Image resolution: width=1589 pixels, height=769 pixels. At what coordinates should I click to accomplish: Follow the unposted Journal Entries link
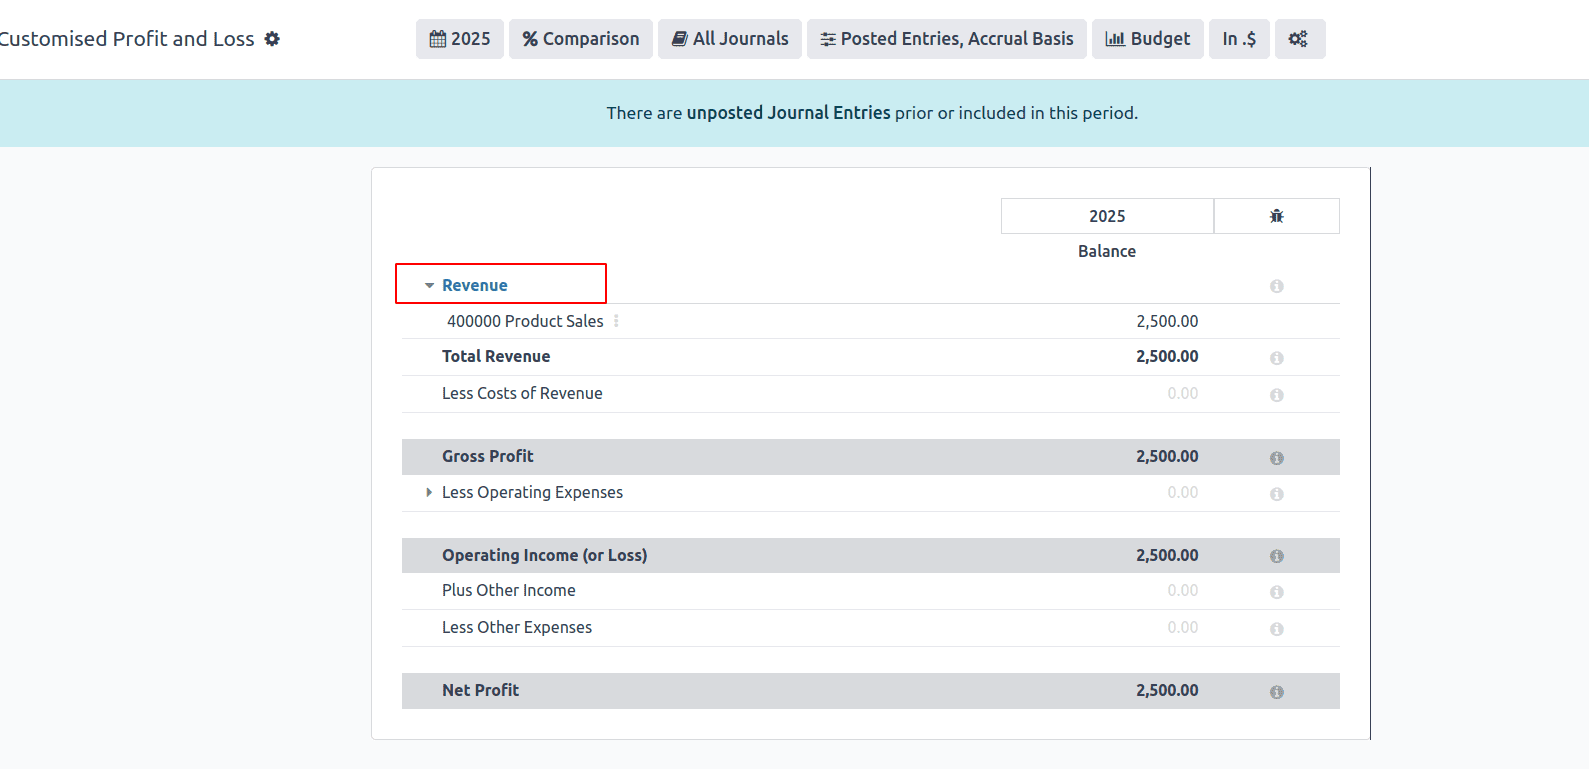pyautogui.click(x=788, y=113)
